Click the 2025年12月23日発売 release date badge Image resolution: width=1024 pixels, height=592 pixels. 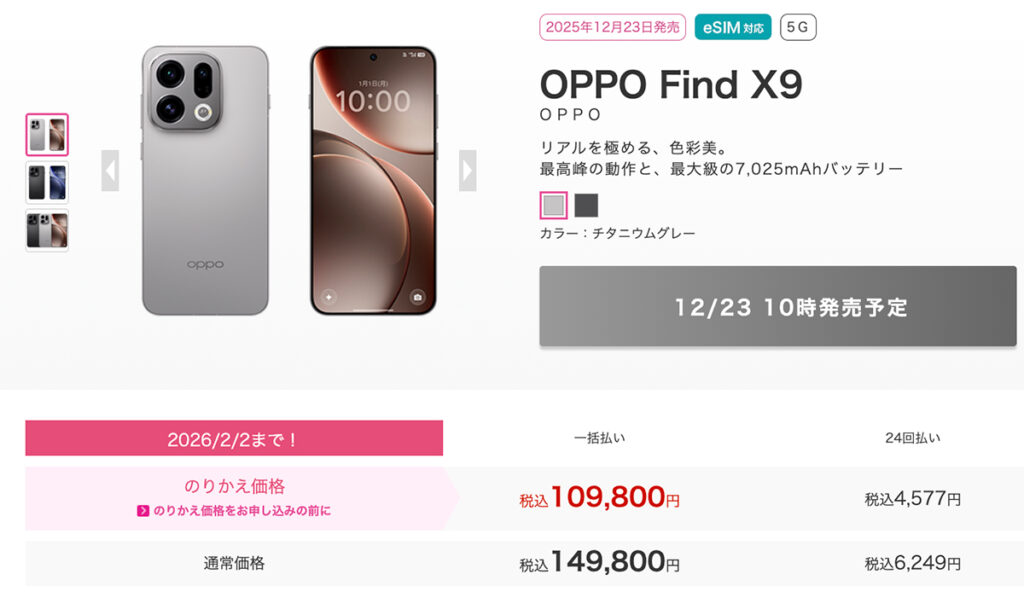click(612, 27)
